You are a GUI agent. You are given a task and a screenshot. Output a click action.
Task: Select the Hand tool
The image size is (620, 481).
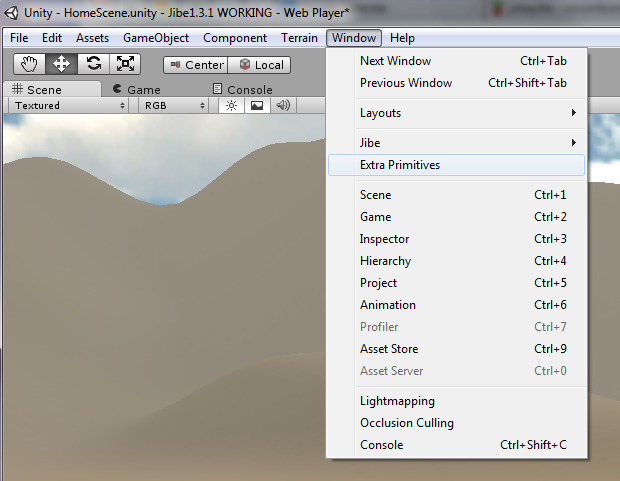point(29,64)
